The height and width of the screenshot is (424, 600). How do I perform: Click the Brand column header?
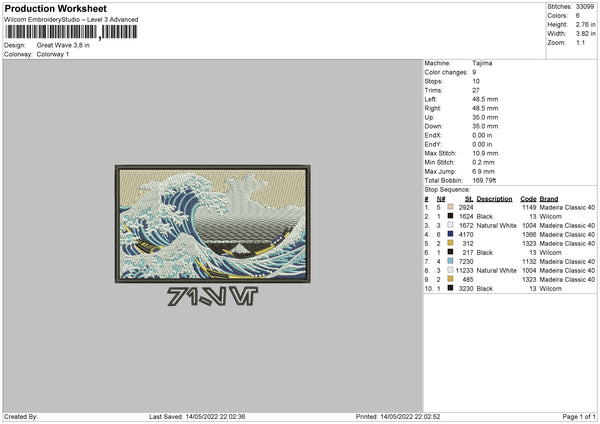point(549,199)
